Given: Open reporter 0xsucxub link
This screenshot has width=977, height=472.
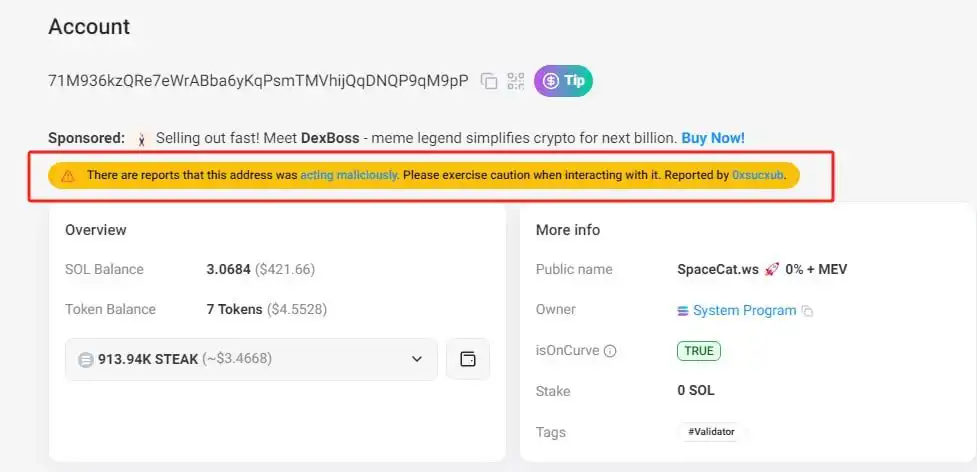Looking at the screenshot, I should point(758,175).
